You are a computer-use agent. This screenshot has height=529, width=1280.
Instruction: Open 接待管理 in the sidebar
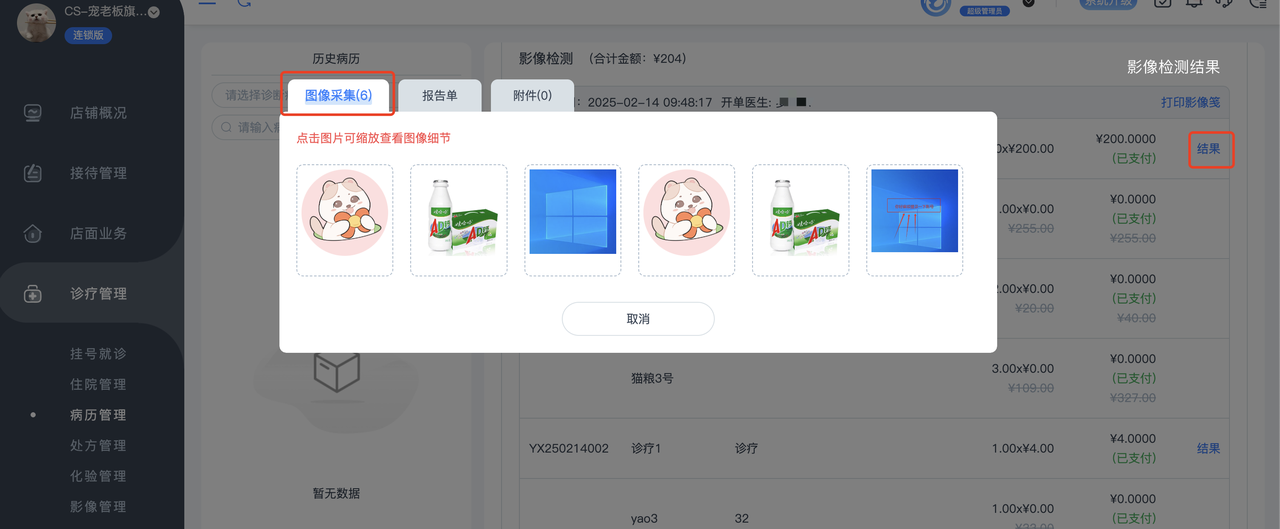[x=98, y=173]
